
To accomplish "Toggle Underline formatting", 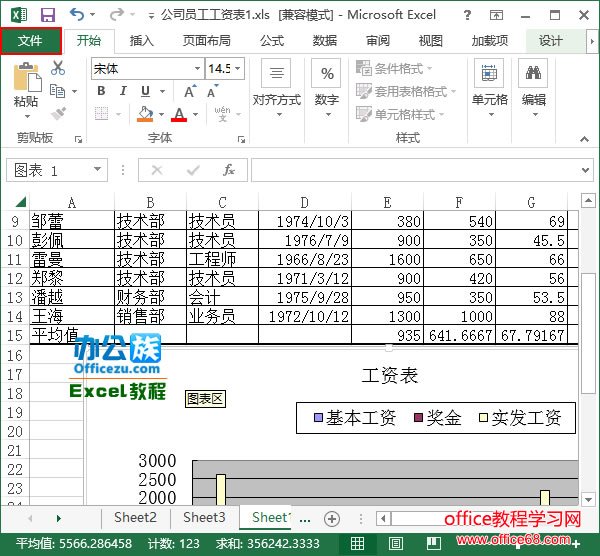I will click(145, 91).
